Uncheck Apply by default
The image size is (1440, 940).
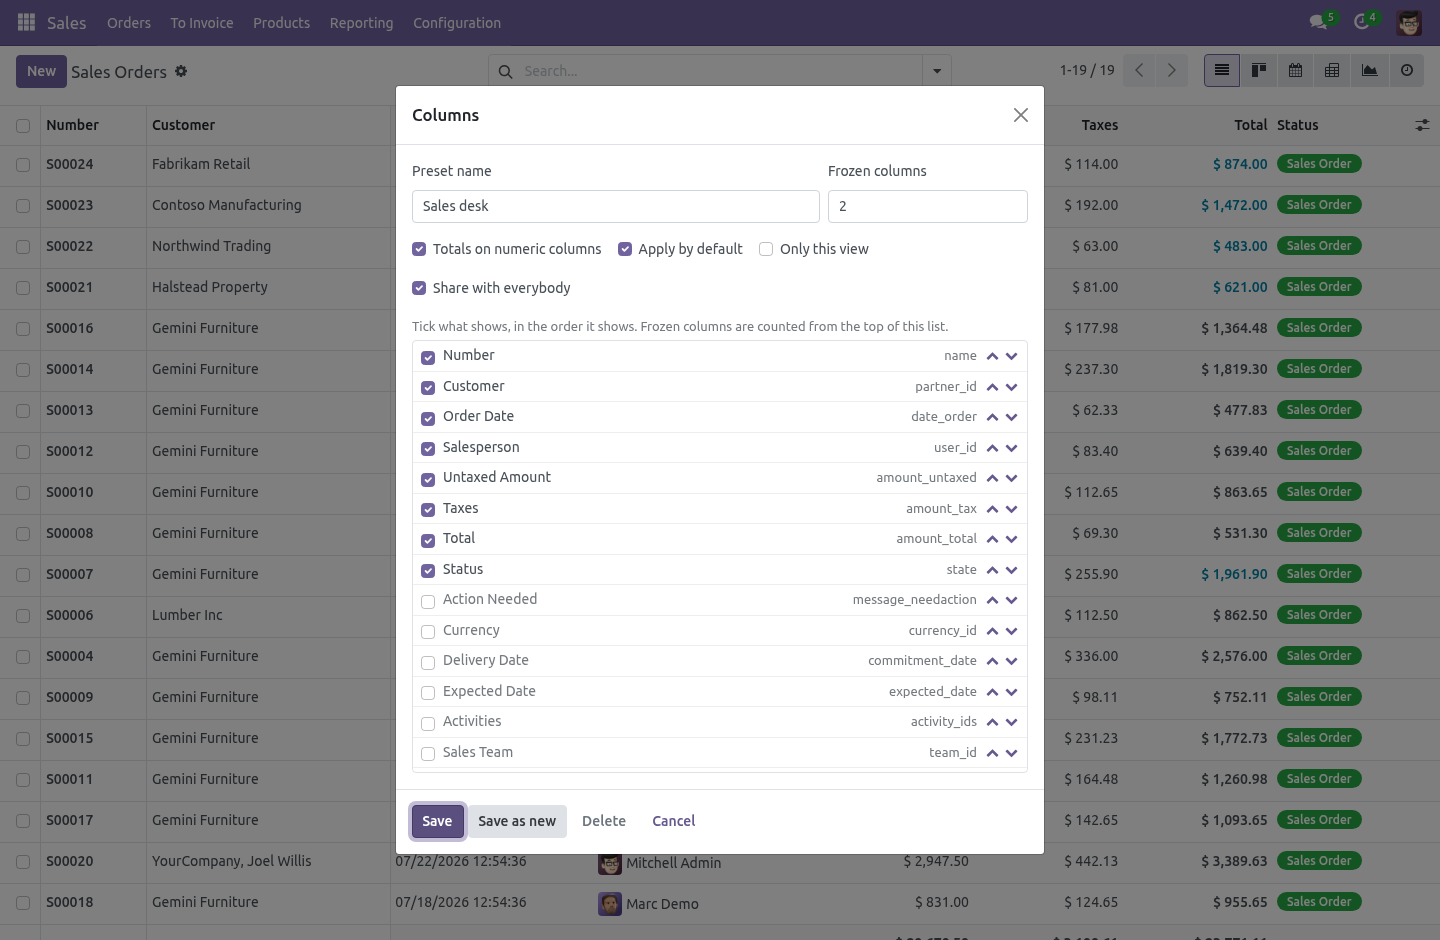(625, 249)
